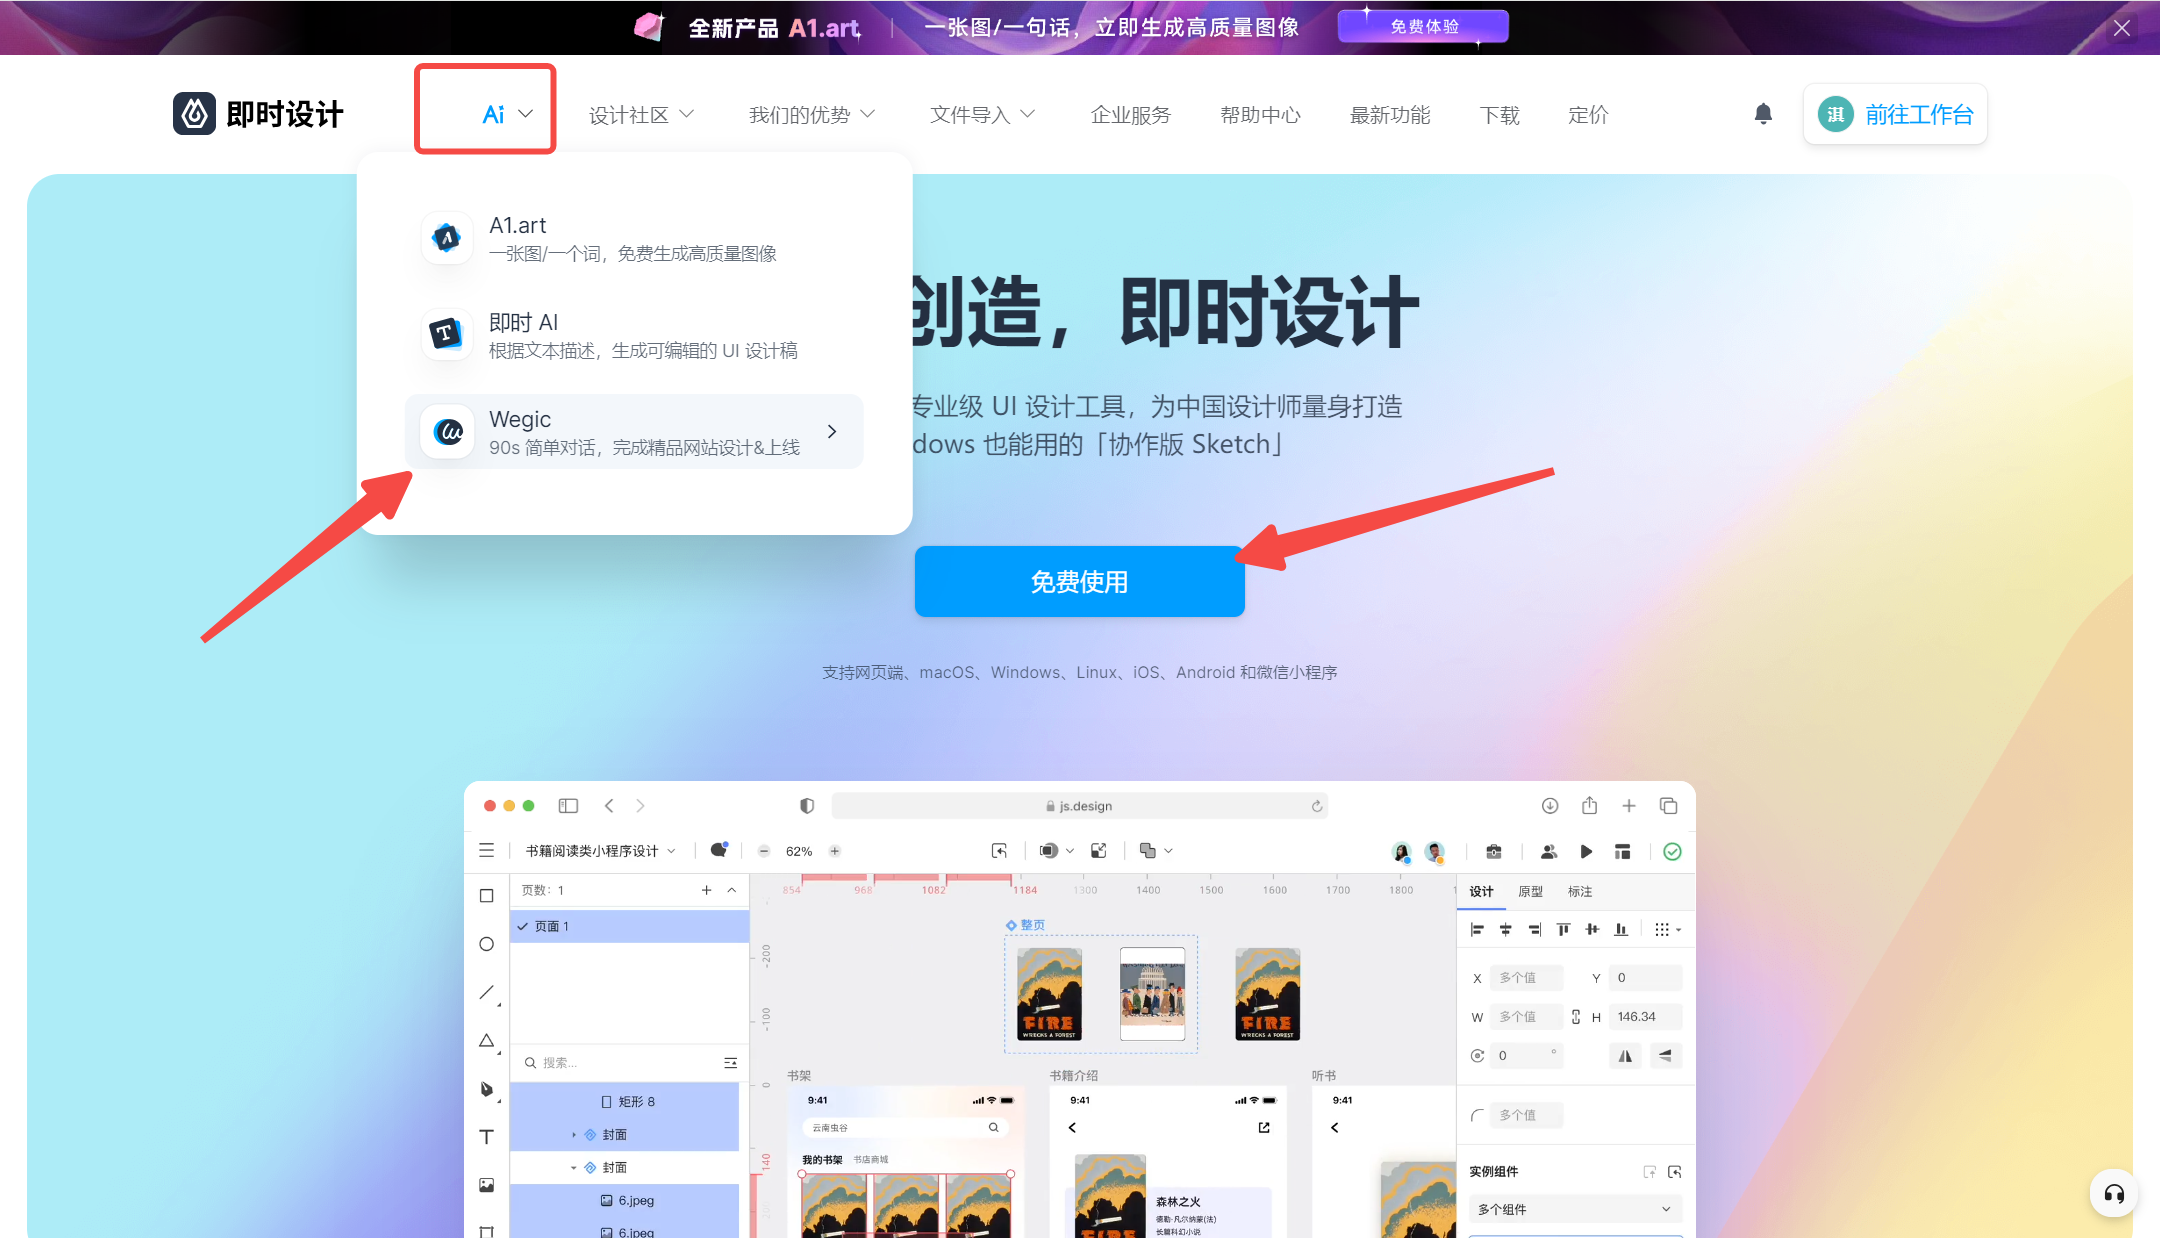Select the text tool
2160x1238 pixels.
[x=487, y=1137]
